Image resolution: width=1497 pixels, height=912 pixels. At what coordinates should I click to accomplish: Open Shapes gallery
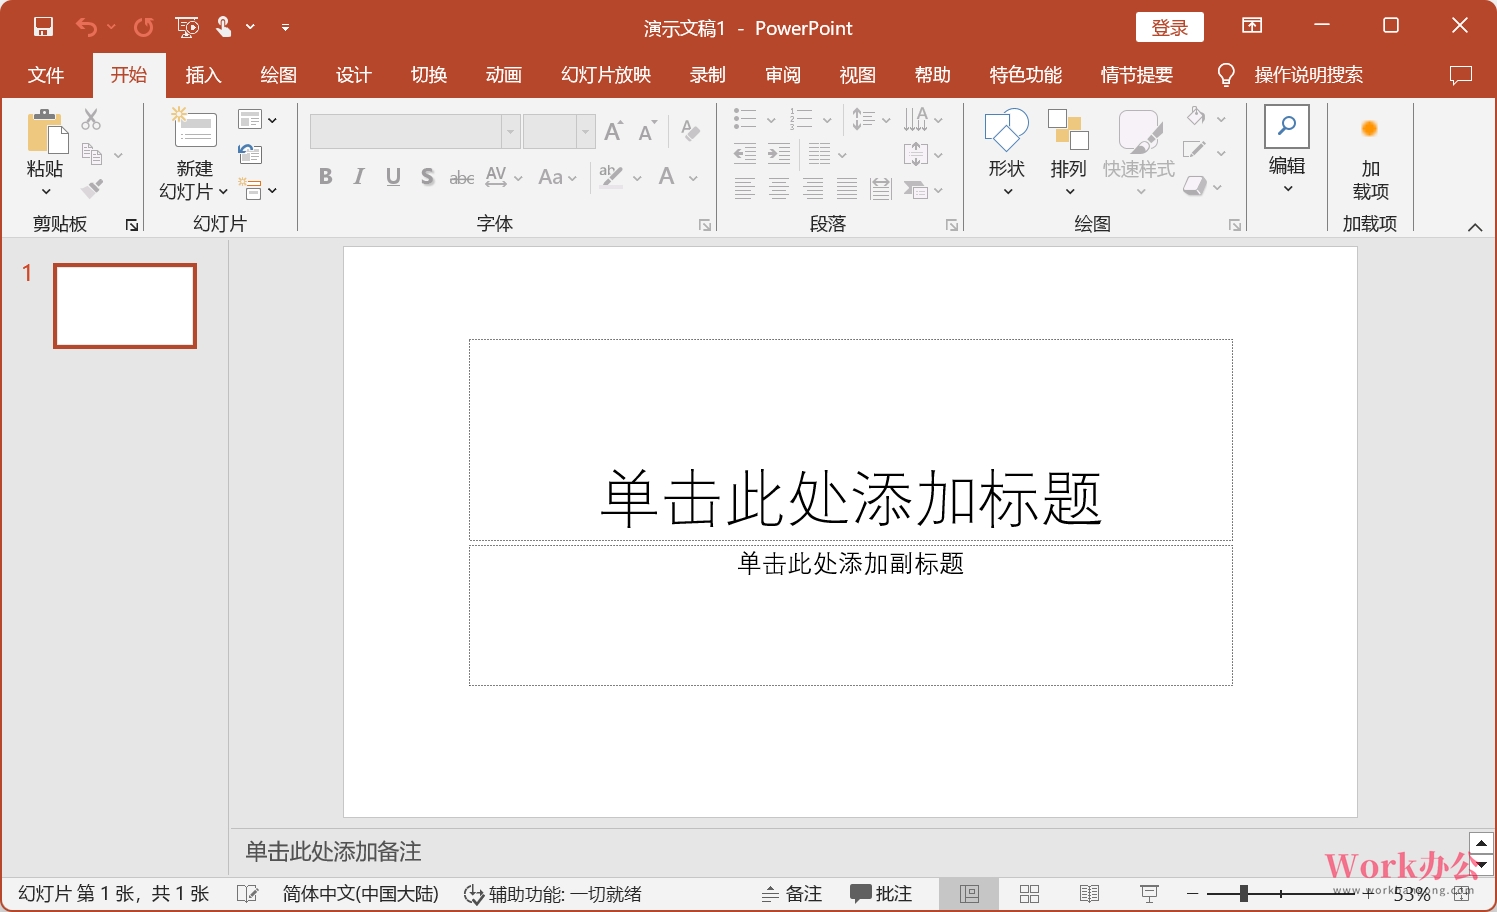coord(1007,152)
